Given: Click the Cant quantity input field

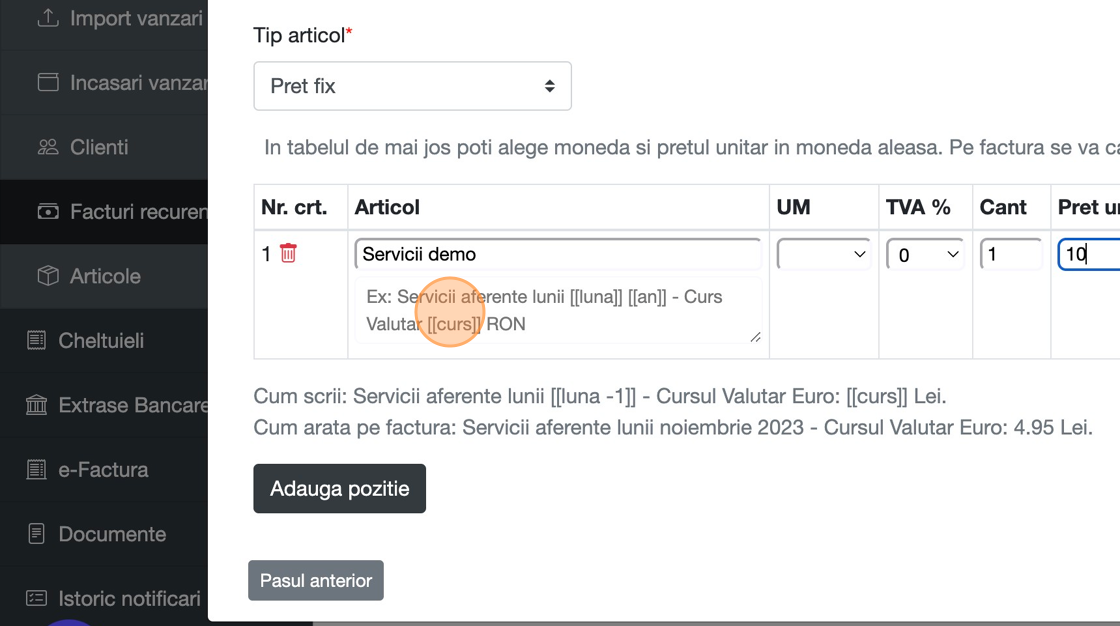Looking at the screenshot, I should click(1011, 254).
